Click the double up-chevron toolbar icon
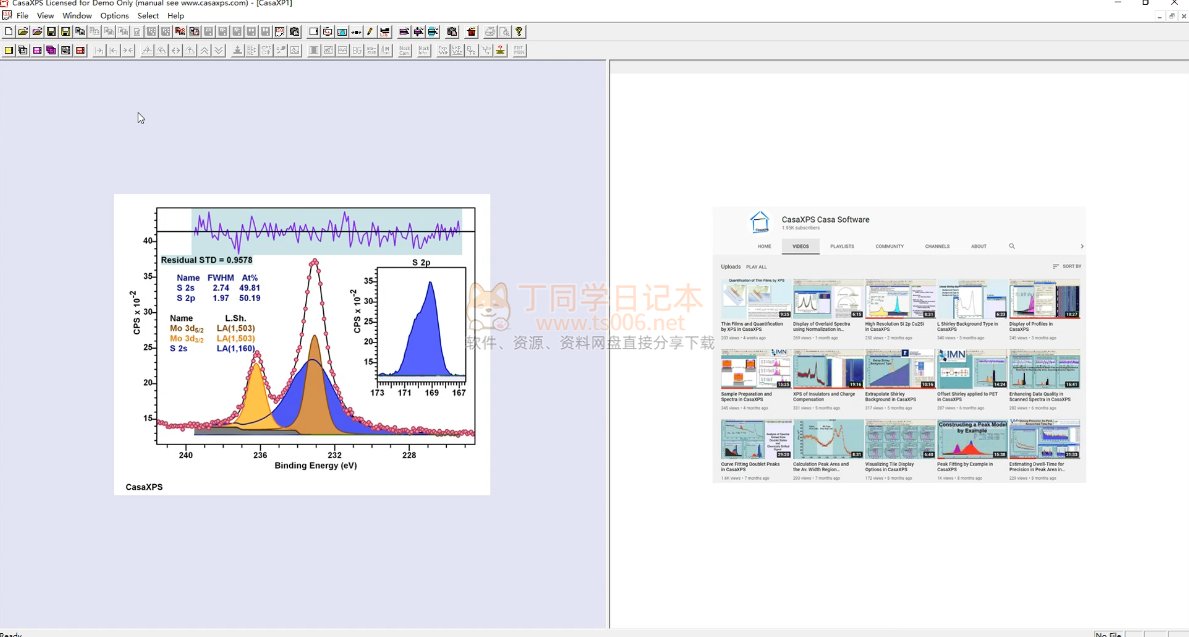 (x=205, y=50)
